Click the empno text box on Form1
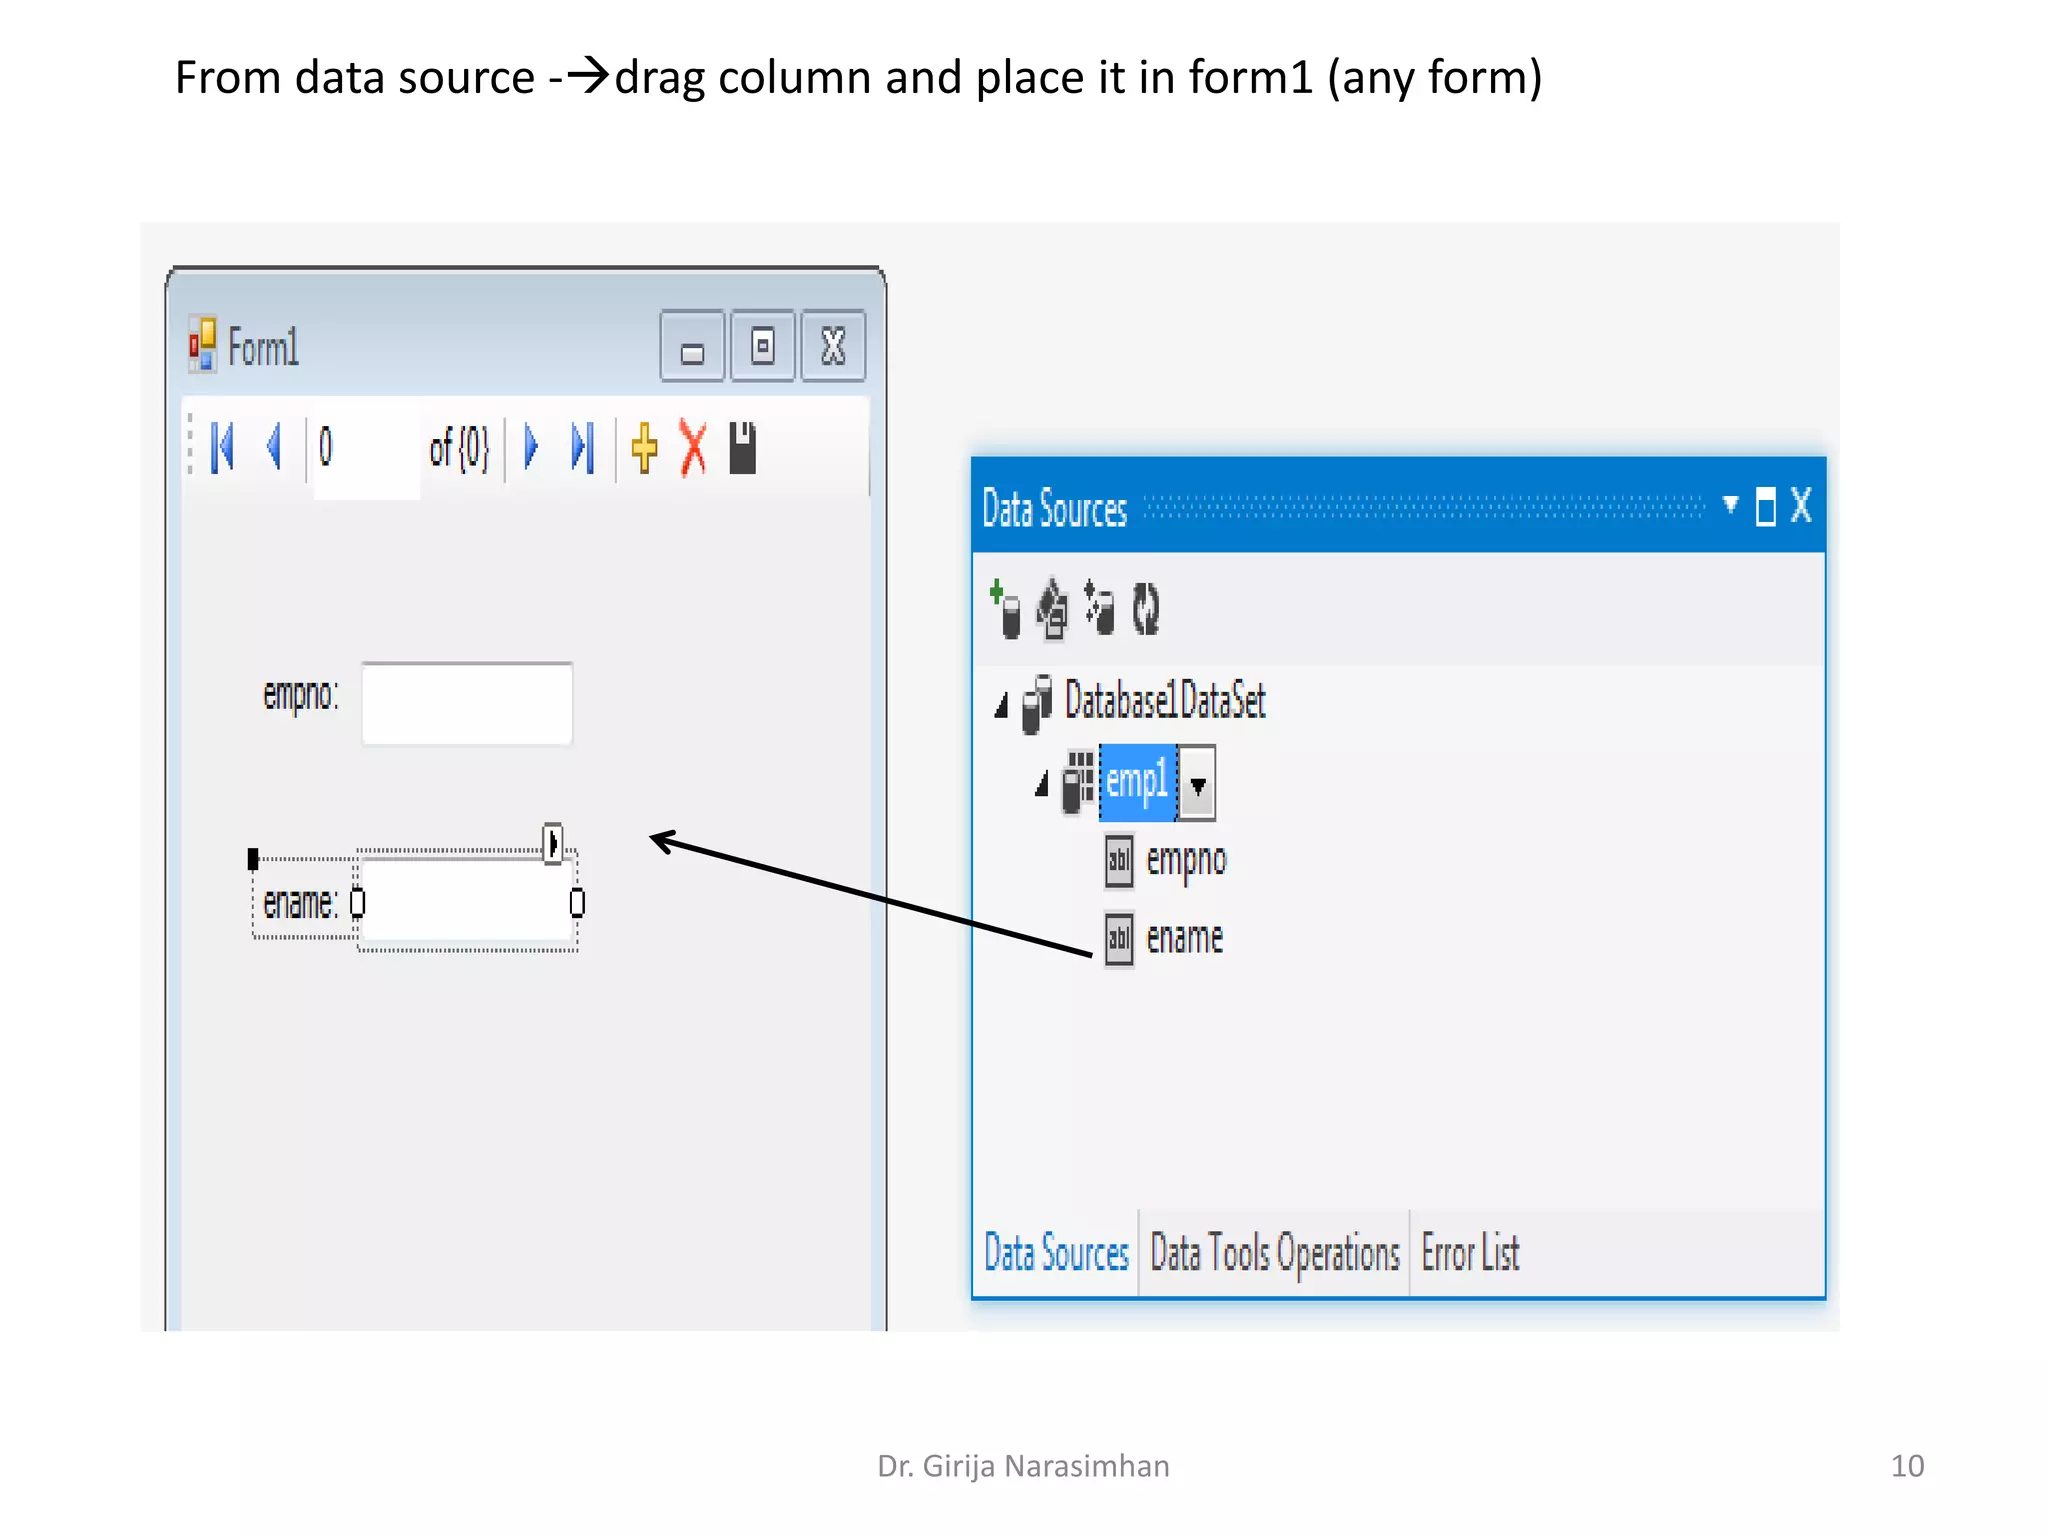 click(x=467, y=703)
